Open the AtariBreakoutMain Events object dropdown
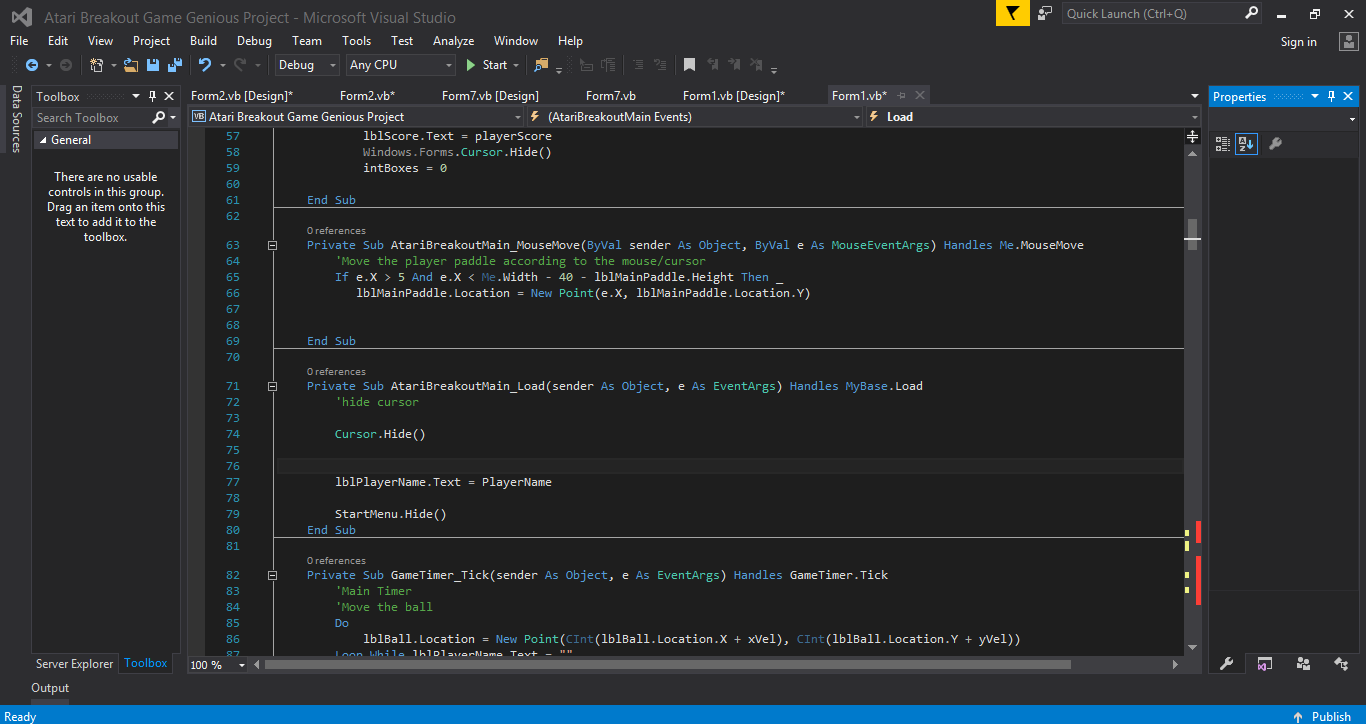 click(857, 117)
